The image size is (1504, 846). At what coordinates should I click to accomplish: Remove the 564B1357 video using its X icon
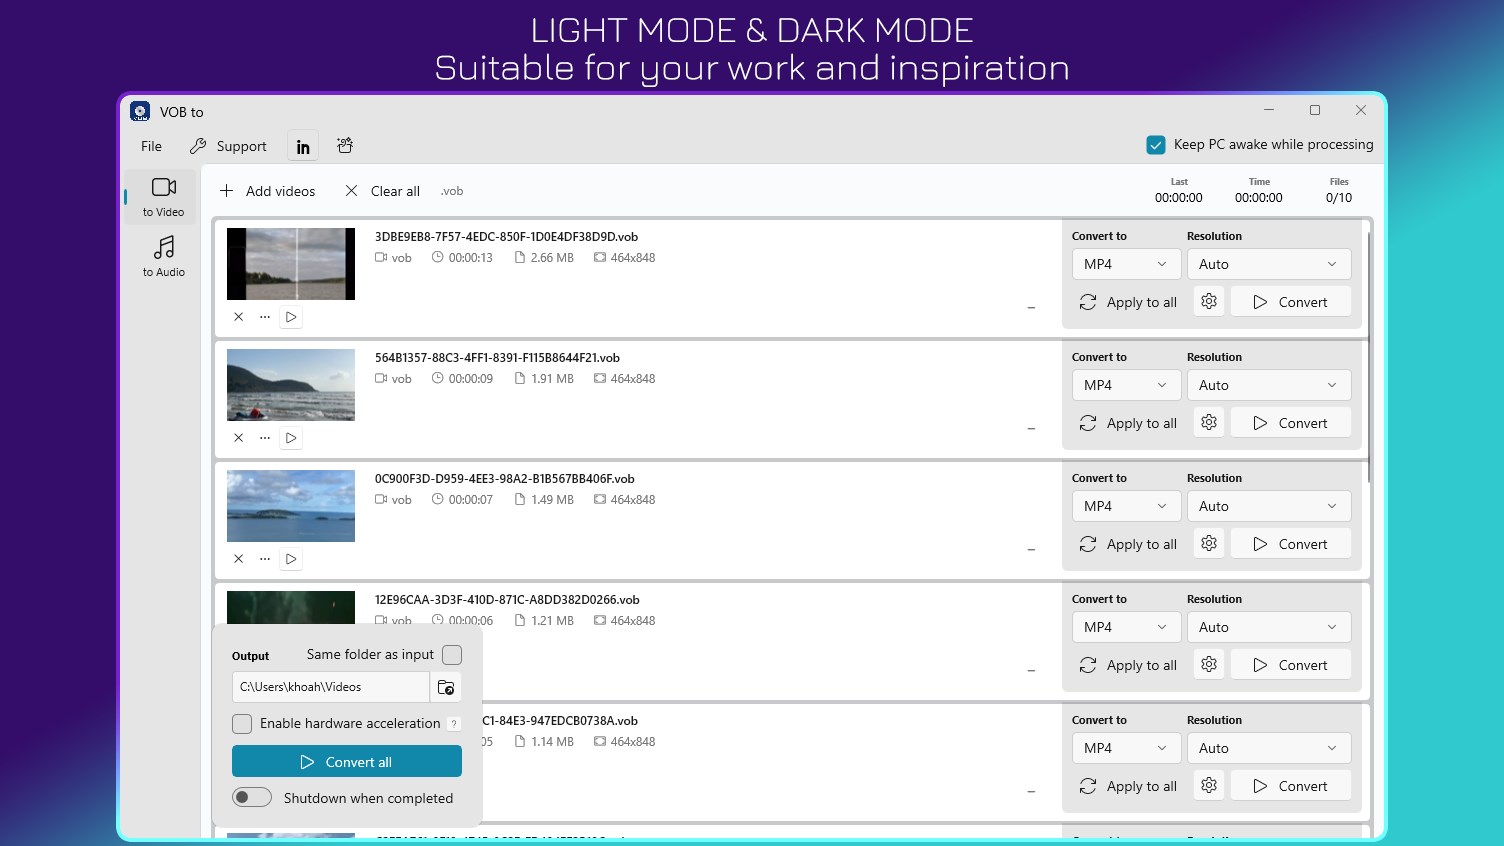[238, 437]
